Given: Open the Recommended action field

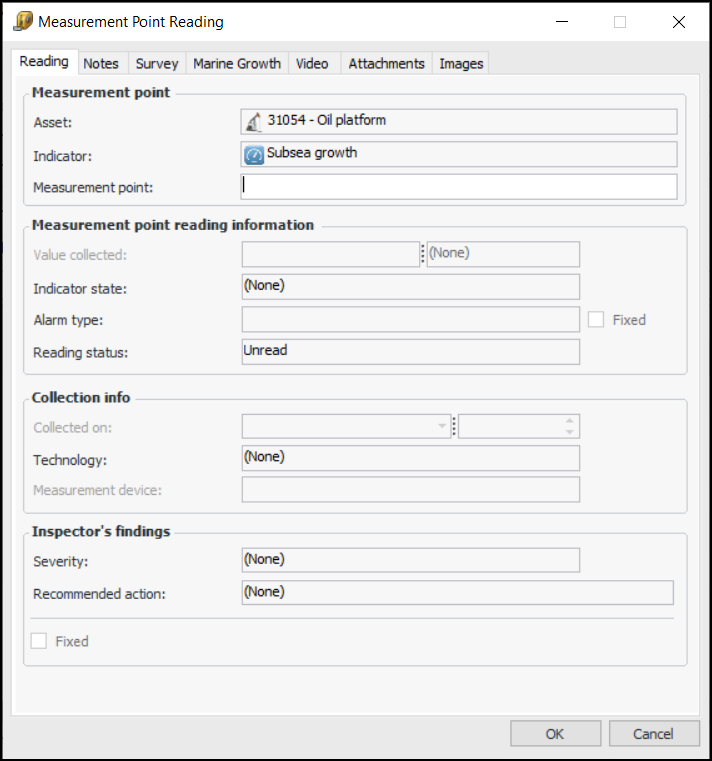Looking at the screenshot, I should [x=457, y=593].
